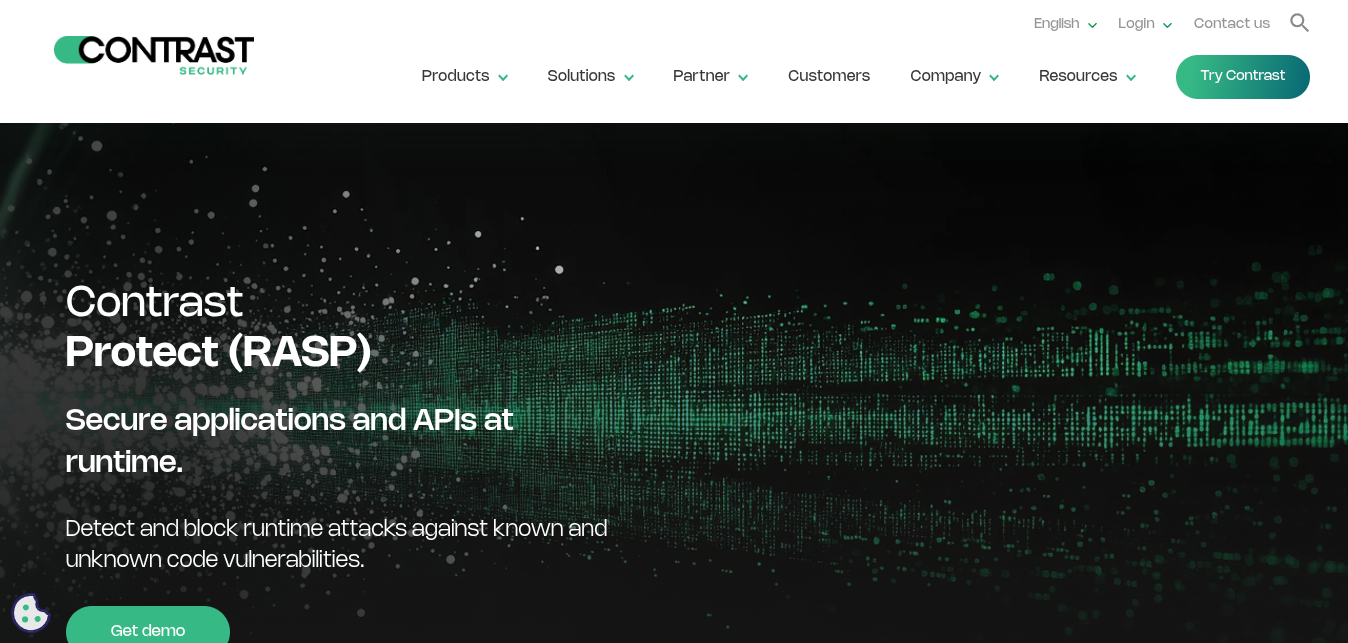Open the search magnifier icon

tap(1299, 22)
